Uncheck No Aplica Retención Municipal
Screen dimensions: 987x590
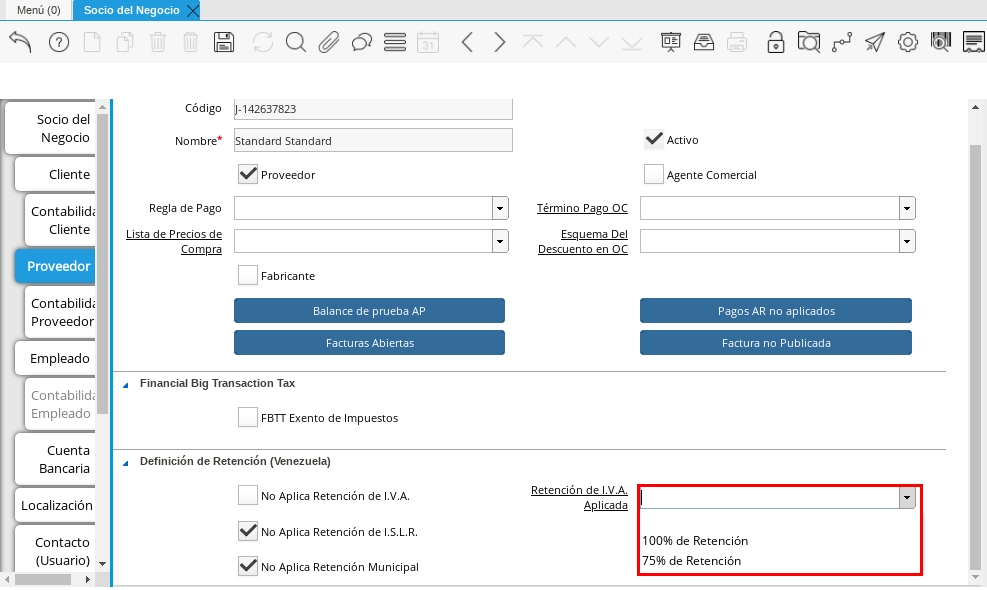pos(247,566)
